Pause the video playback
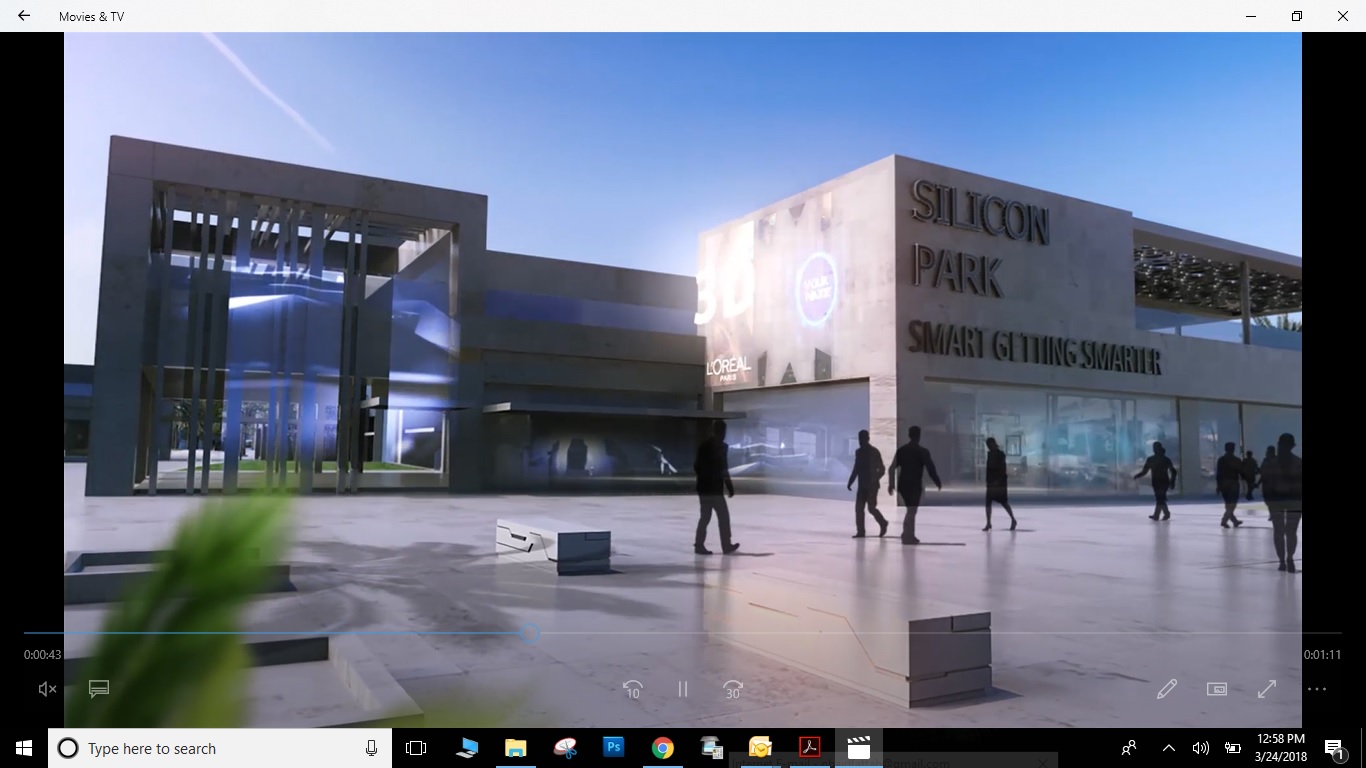 tap(683, 689)
